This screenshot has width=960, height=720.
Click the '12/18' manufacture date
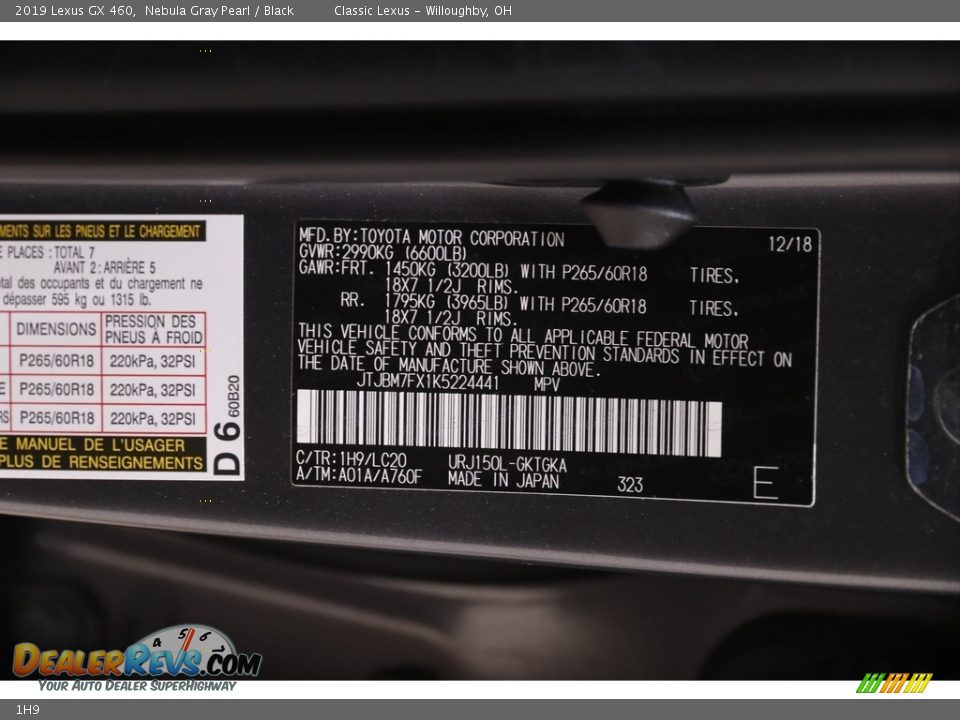[x=790, y=244]
